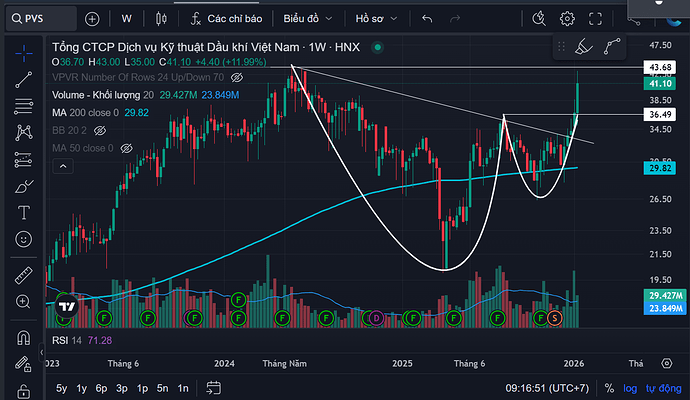
Task: Select the XABCD pattern tool
Action: click(24, 132)
